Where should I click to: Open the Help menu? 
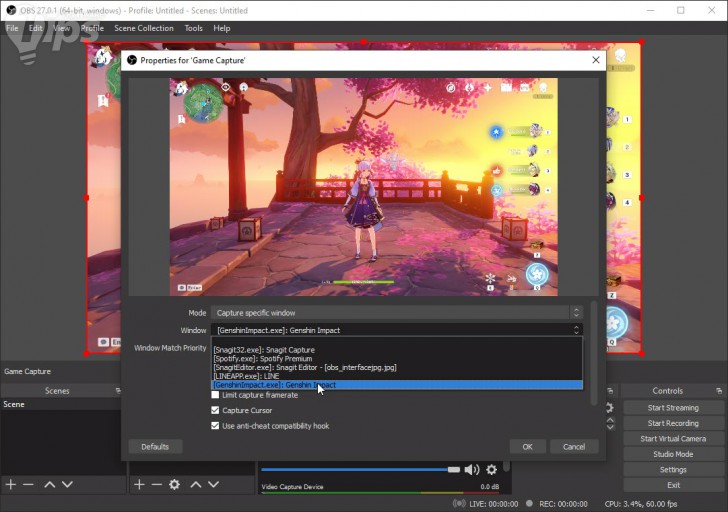click(x=222, y=28)
